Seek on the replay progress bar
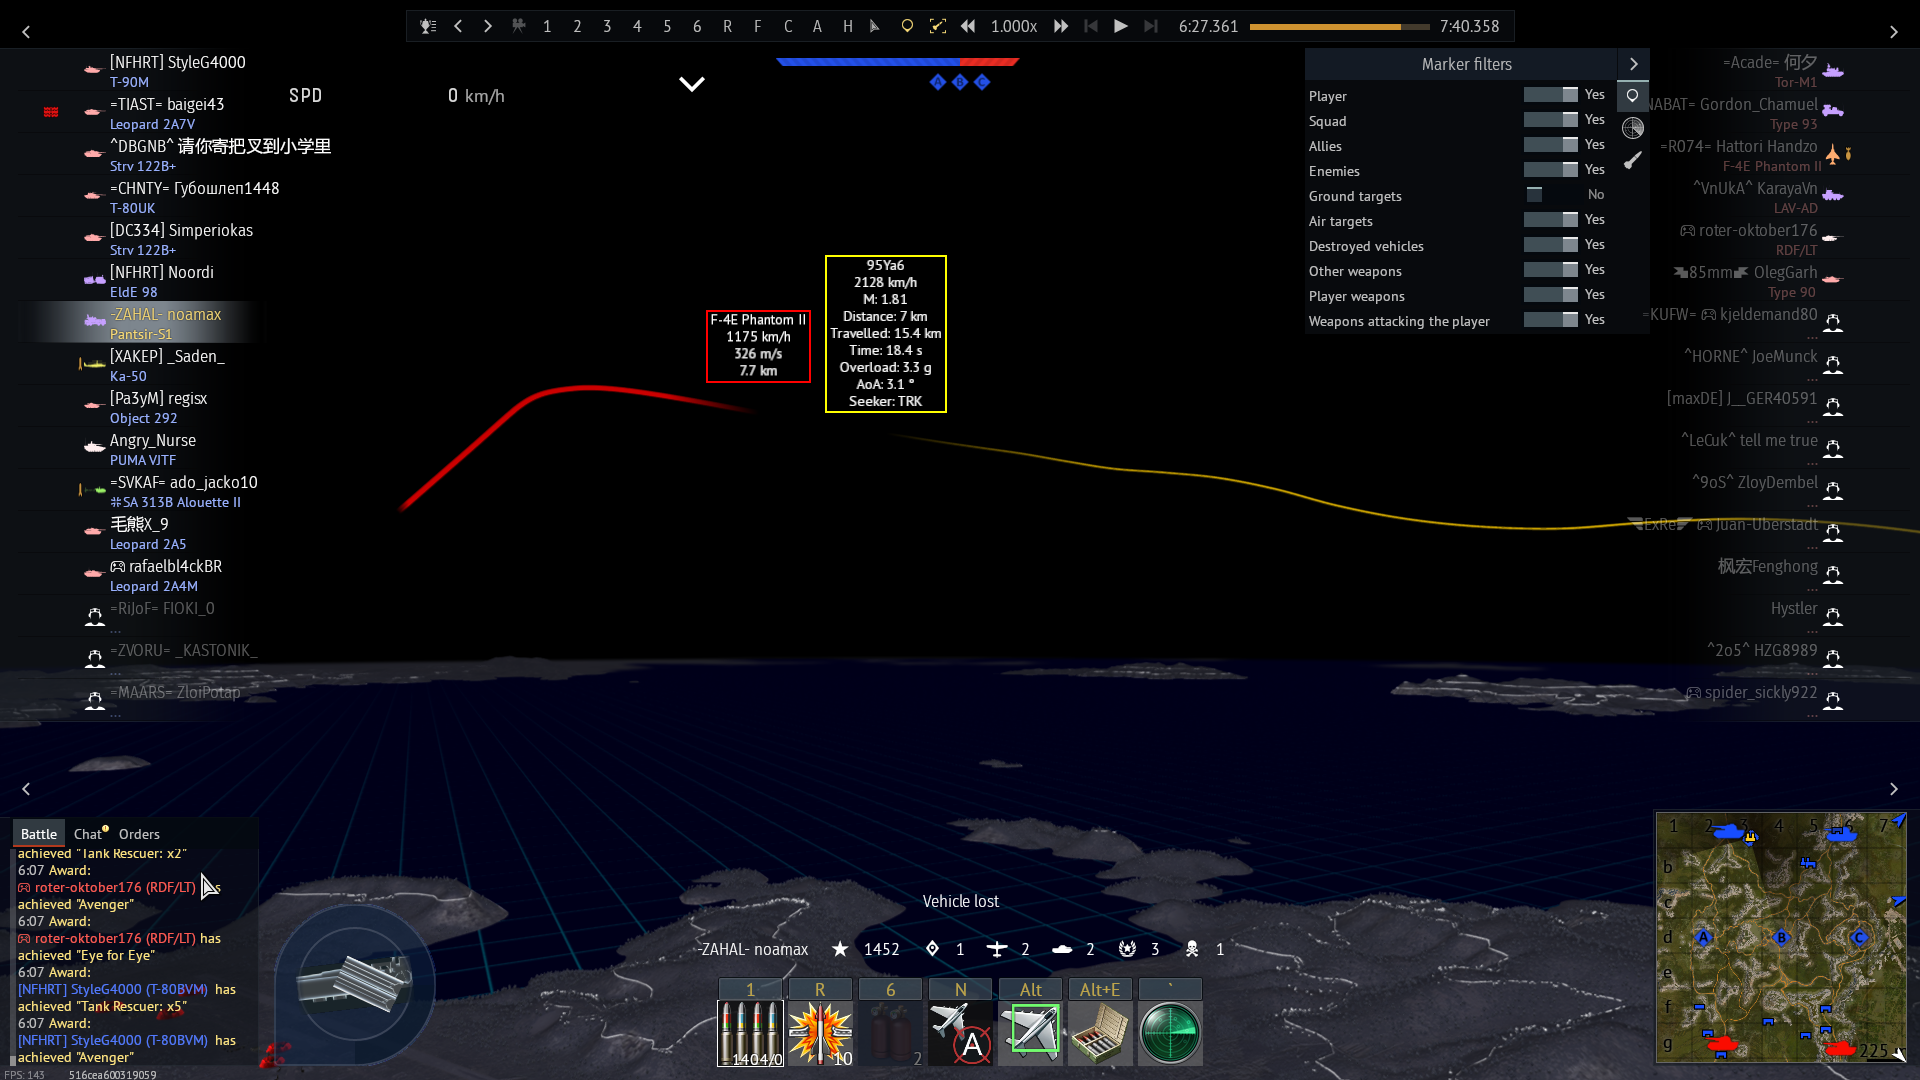The height and width of the screenshot is (1080, 1920). coord(1339,27)
